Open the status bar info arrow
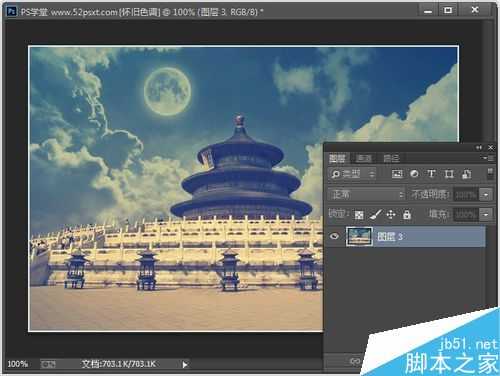The width and height of the screenshot is (500, 376). point(185,364)
